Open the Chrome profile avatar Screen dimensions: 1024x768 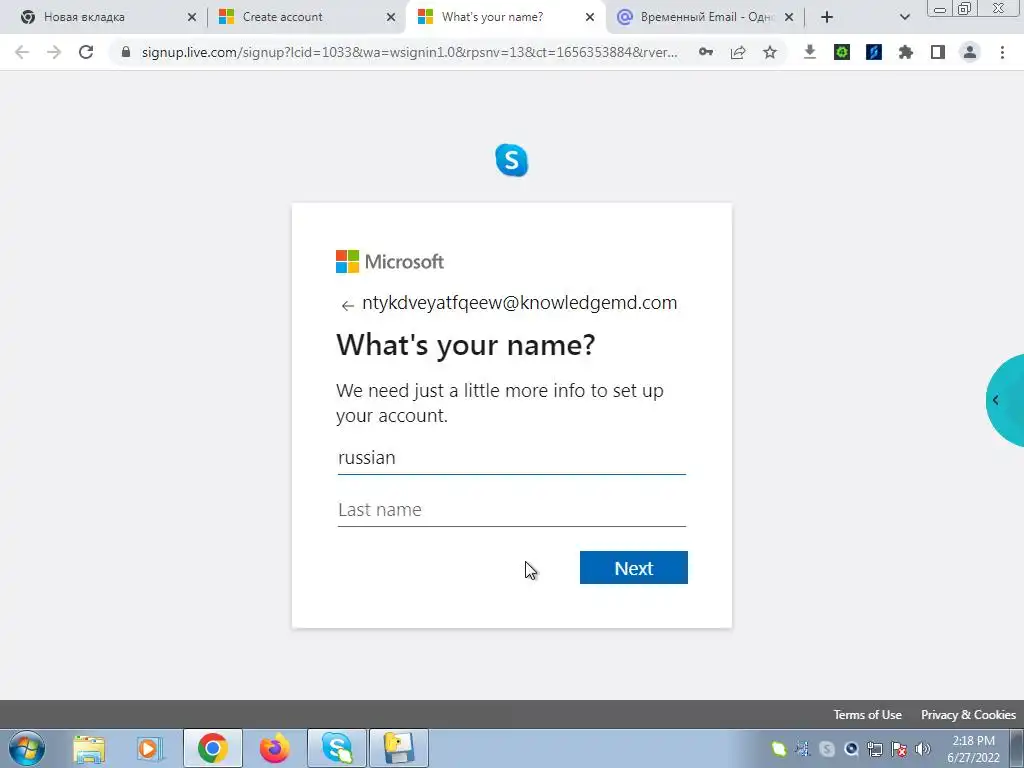tap(970, 52)
